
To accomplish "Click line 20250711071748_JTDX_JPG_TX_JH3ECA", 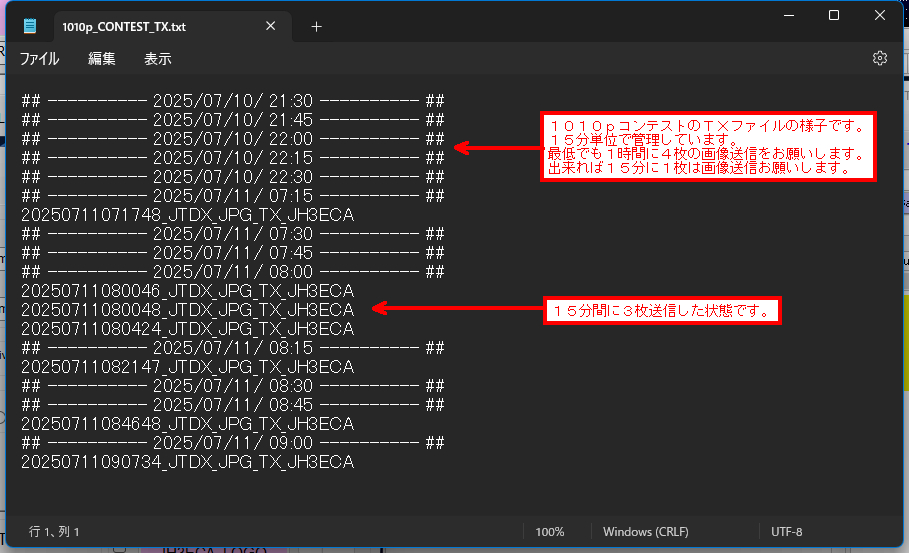I will [187, 215].
